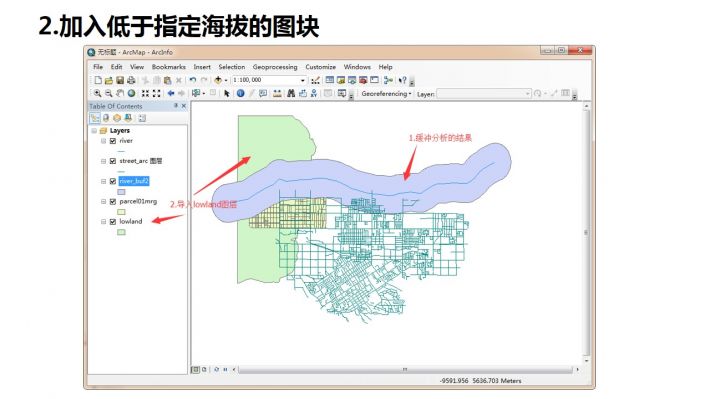Select the river_buf2 layer name
The image size is (710, 399).
(x=134, y=181)
